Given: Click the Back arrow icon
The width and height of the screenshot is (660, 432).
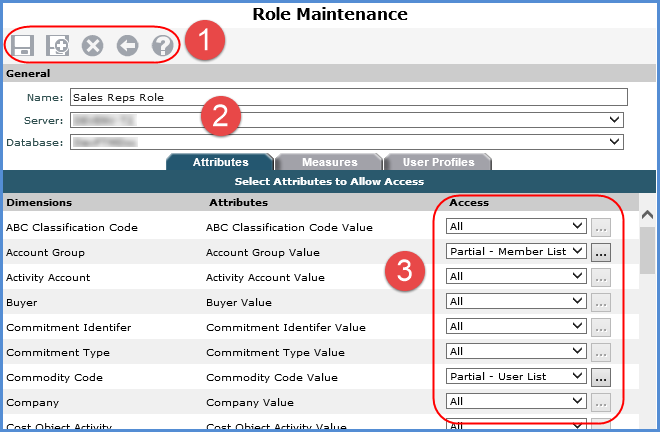Looking at the screenshot, I should coord(127,45).
